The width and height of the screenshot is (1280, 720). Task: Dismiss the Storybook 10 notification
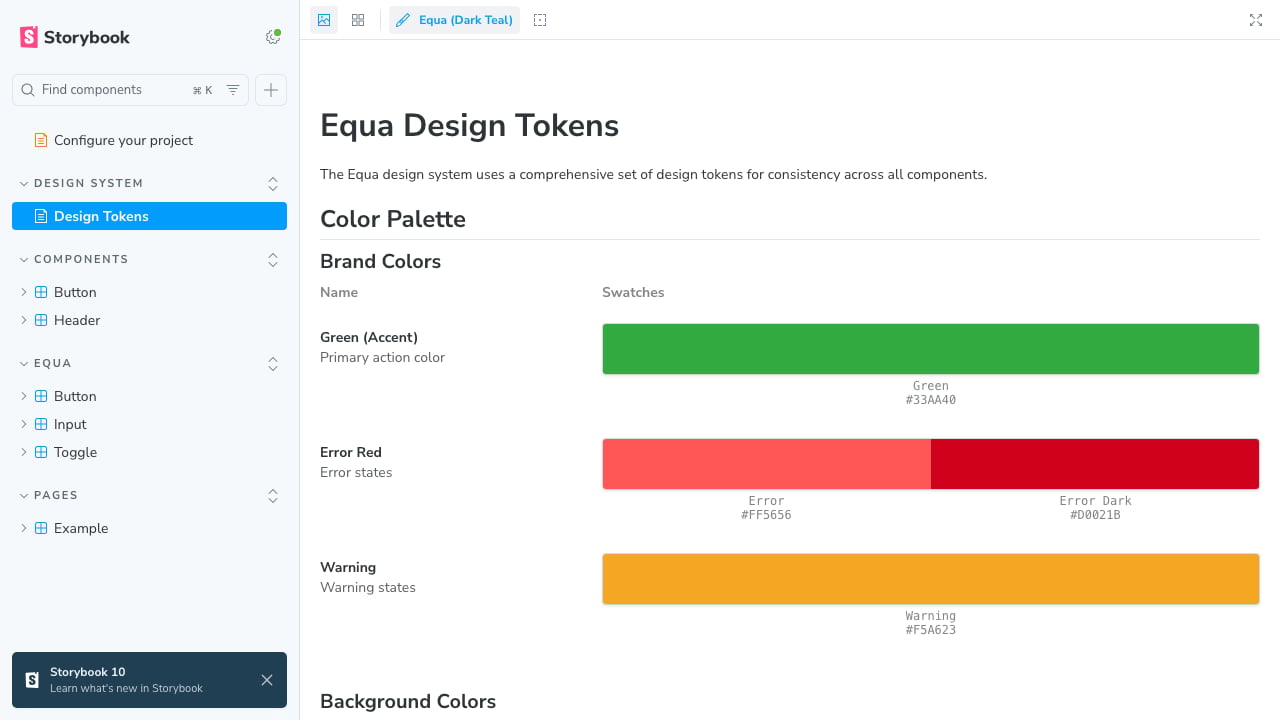(267, 680)
